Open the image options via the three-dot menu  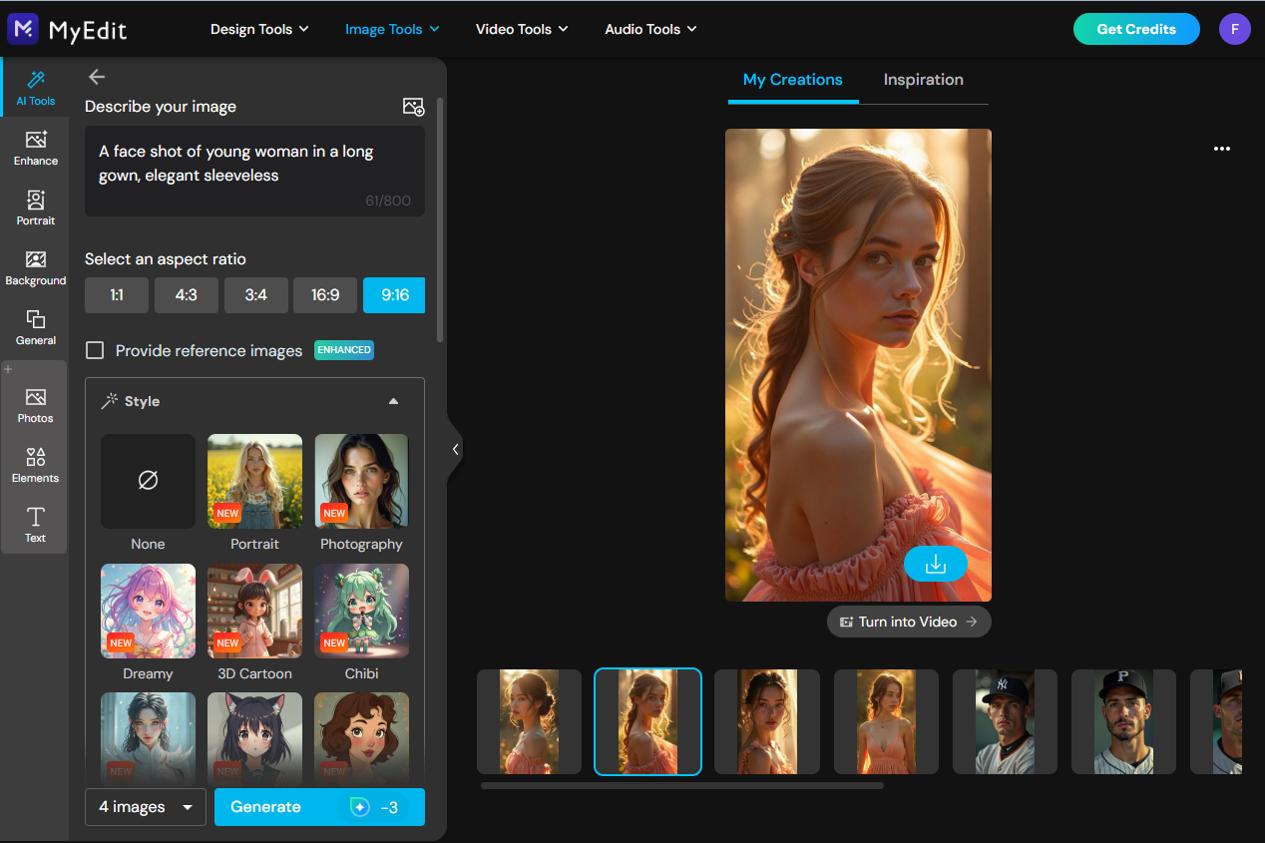(1221, 148)
